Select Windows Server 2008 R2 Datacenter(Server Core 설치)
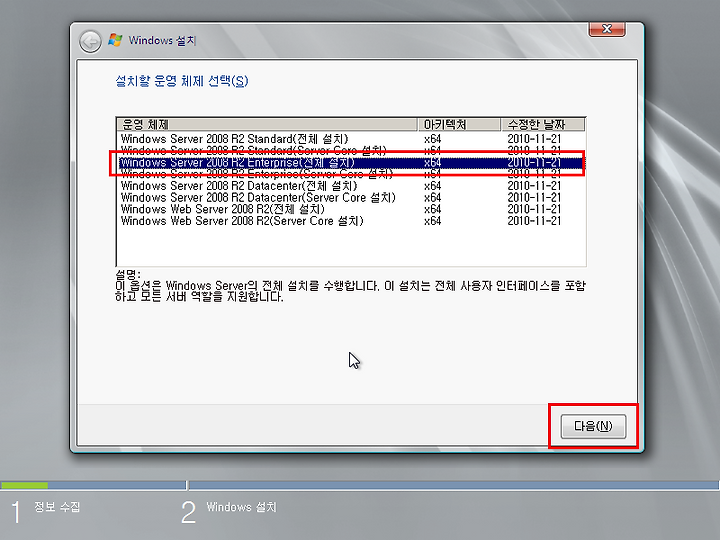The width and height of the screenshot is (720, 540). (351, 197)
